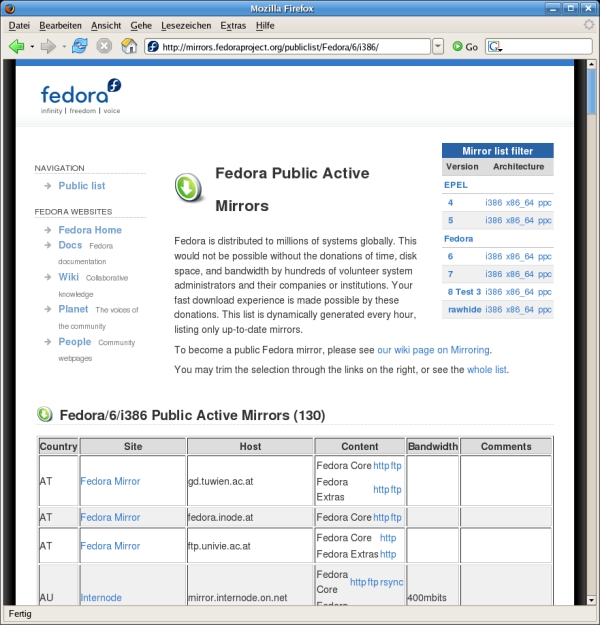This screenshot has height=625, width=600.
Task: Click into the URL address field
Action: pyautogui.click(x=290, y=46)
